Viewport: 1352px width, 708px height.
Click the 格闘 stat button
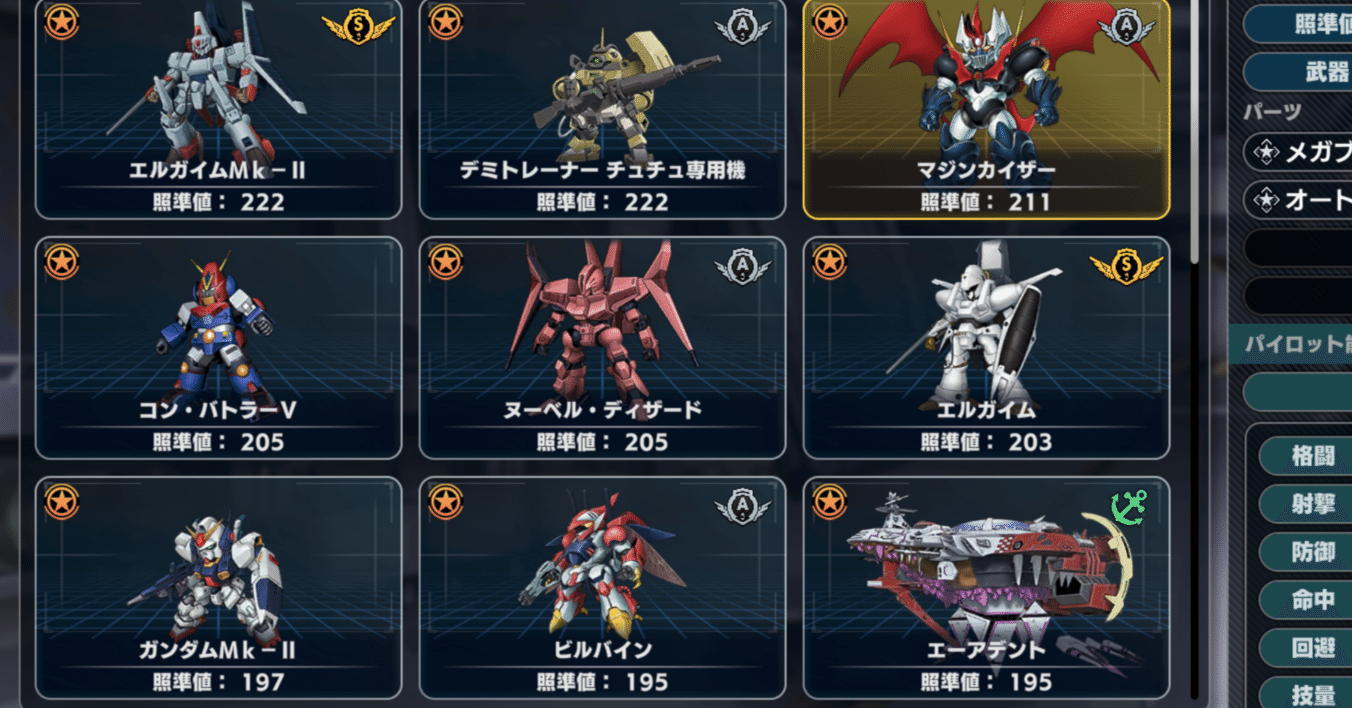pos(1306,456)
